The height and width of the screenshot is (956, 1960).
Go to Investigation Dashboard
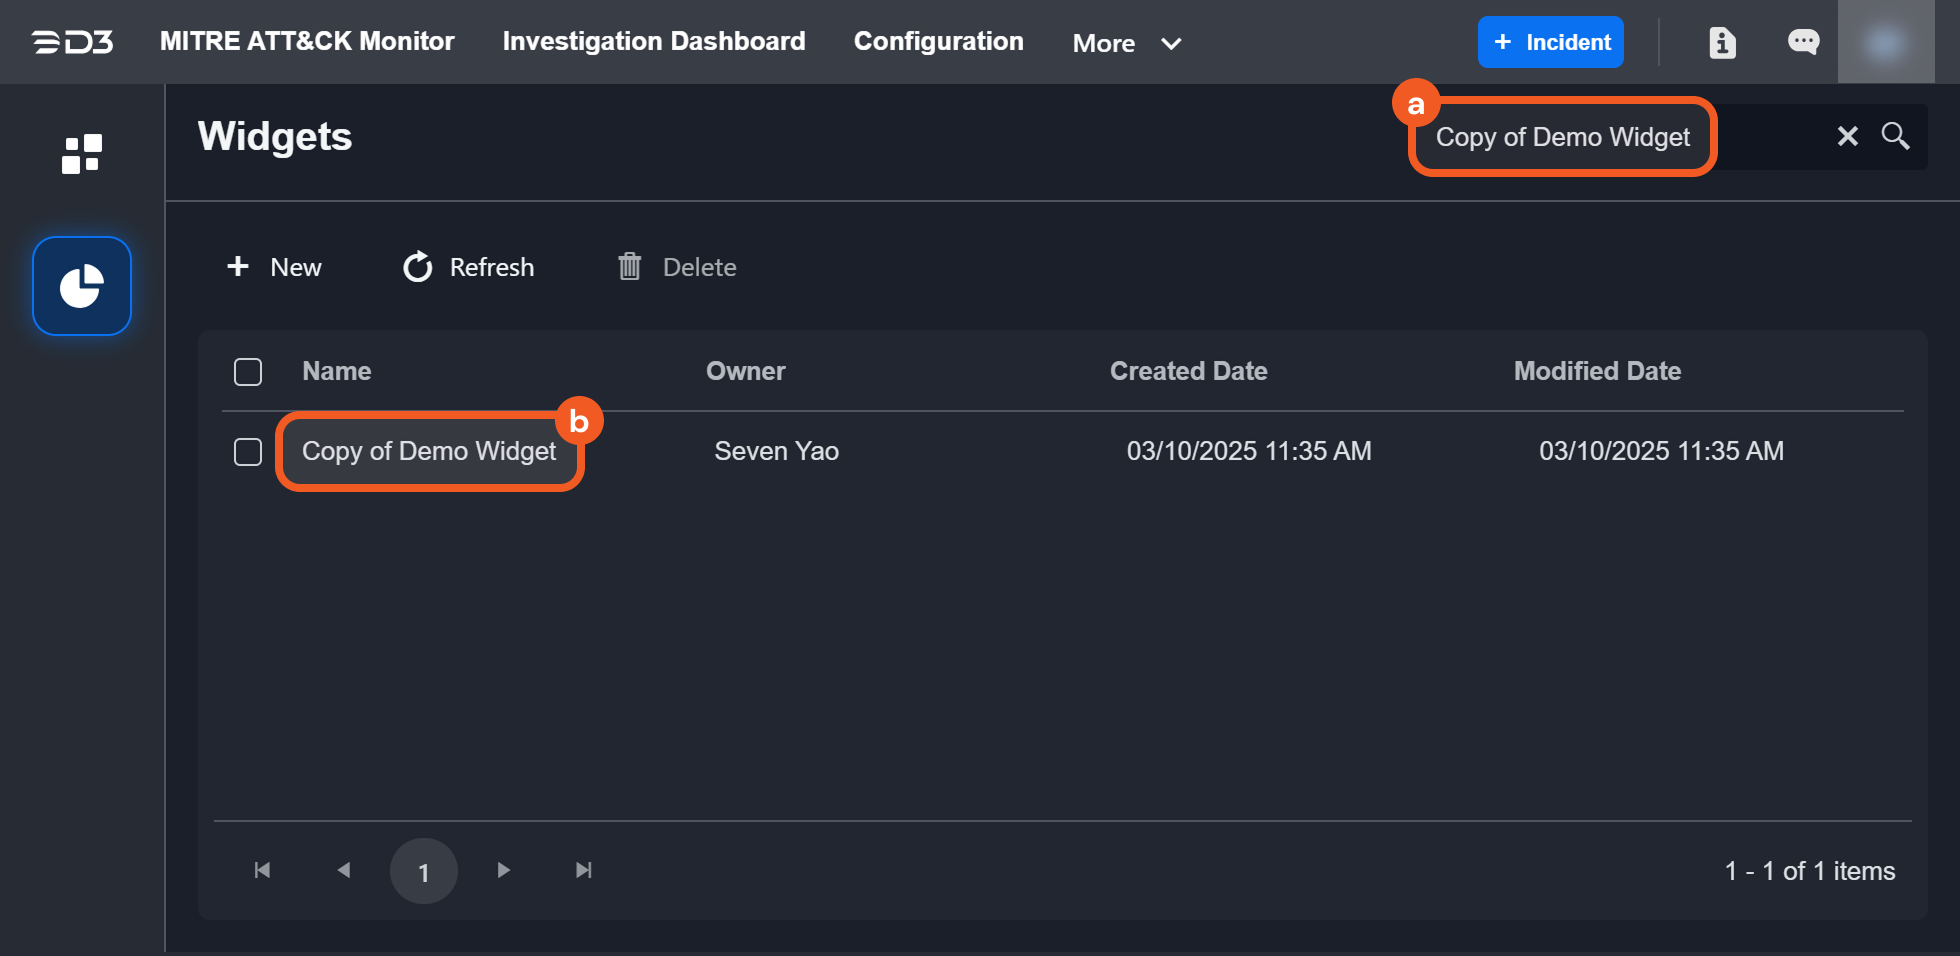[x=654, y=41]
